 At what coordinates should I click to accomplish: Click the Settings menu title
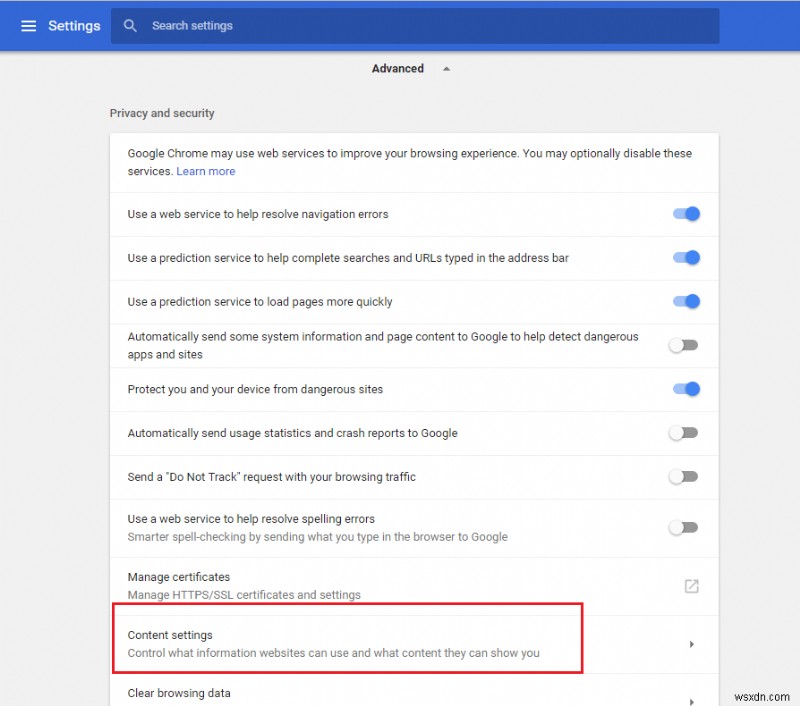tap(74, 25)
